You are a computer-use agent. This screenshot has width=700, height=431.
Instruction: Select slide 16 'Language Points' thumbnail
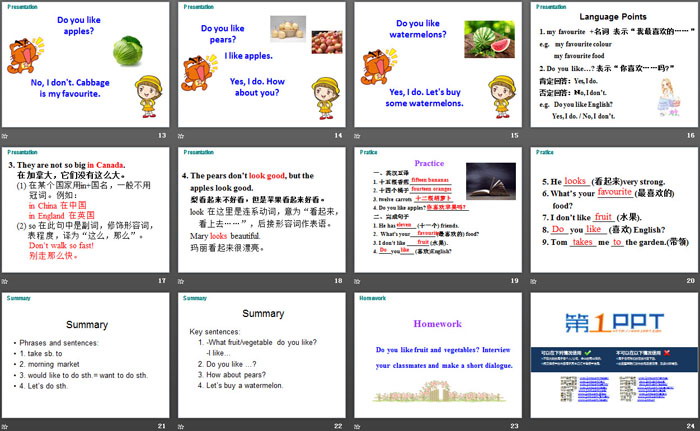pos(614,65)
